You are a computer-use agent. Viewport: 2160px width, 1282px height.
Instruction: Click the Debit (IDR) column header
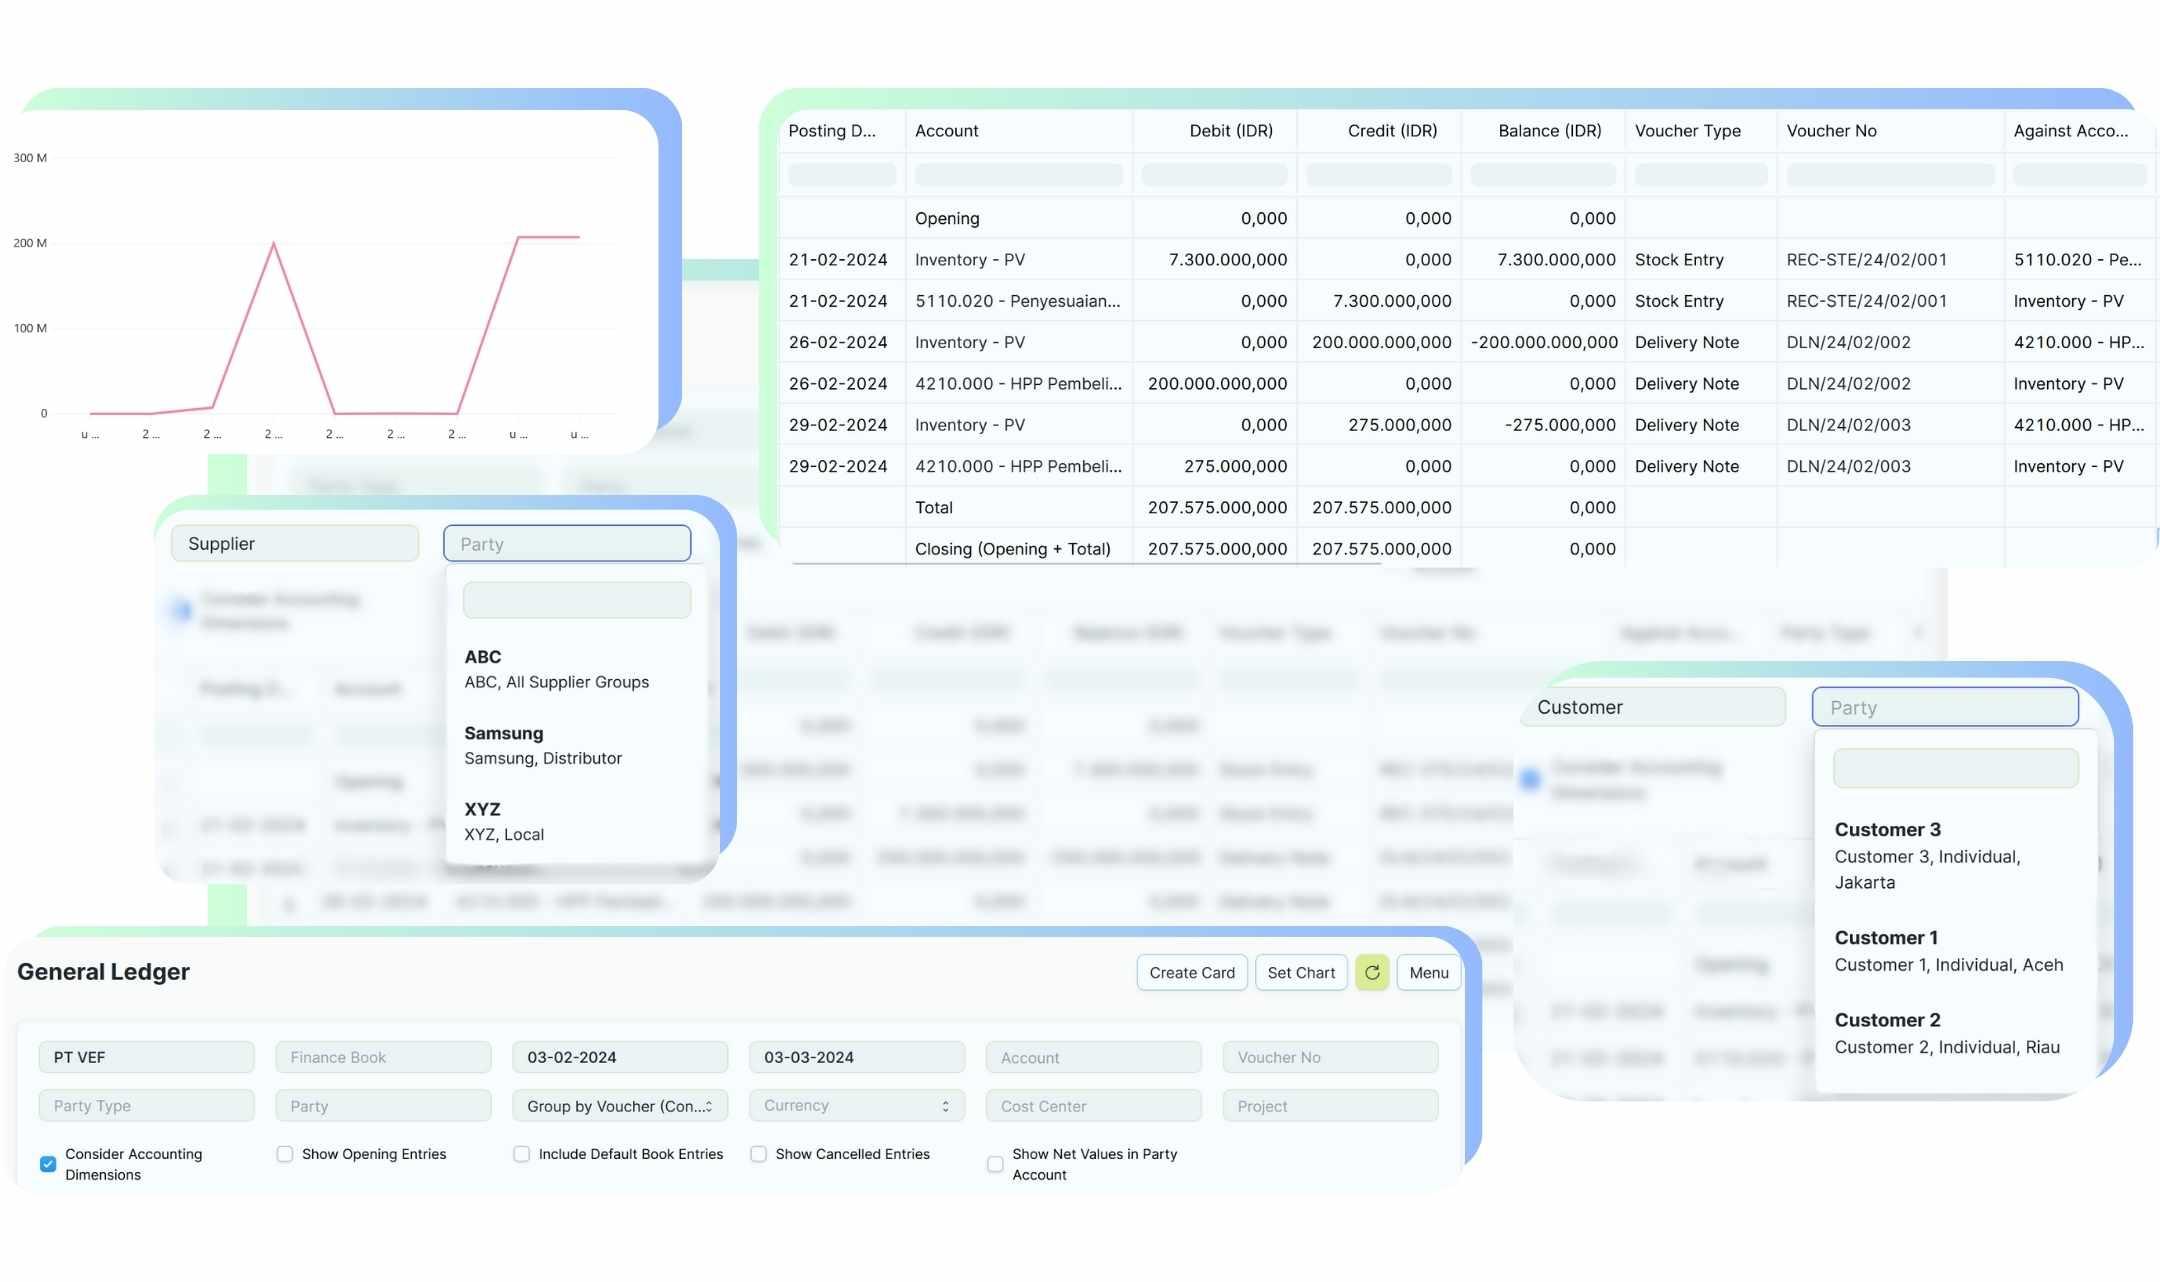pos(1230,131)
